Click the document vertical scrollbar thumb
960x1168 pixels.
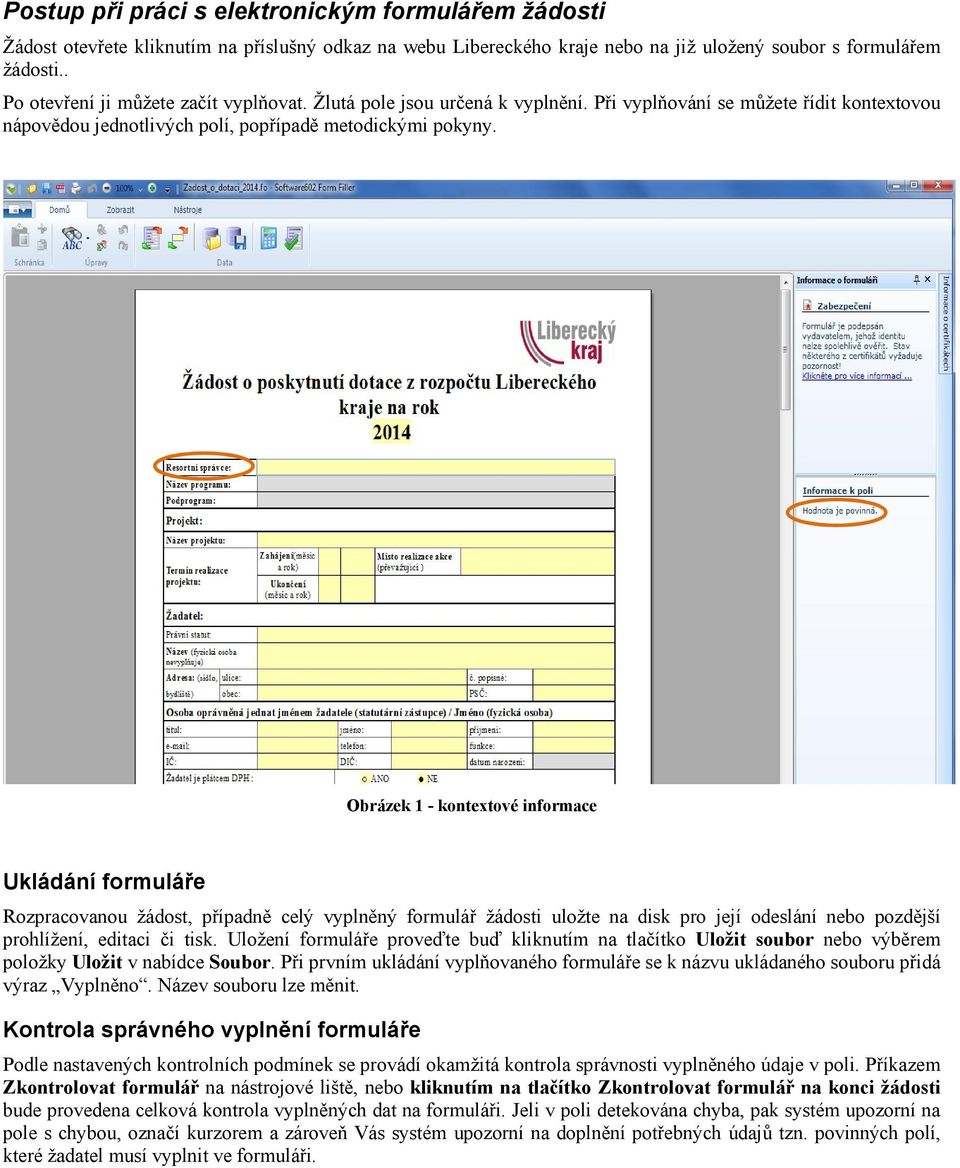coord(786,350)
